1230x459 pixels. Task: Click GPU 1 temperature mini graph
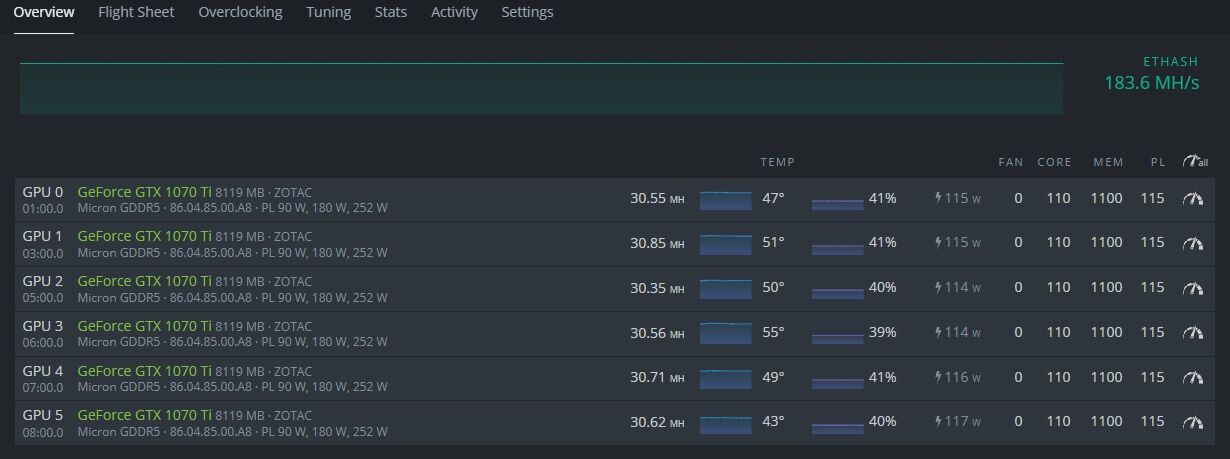coord(725,244)
